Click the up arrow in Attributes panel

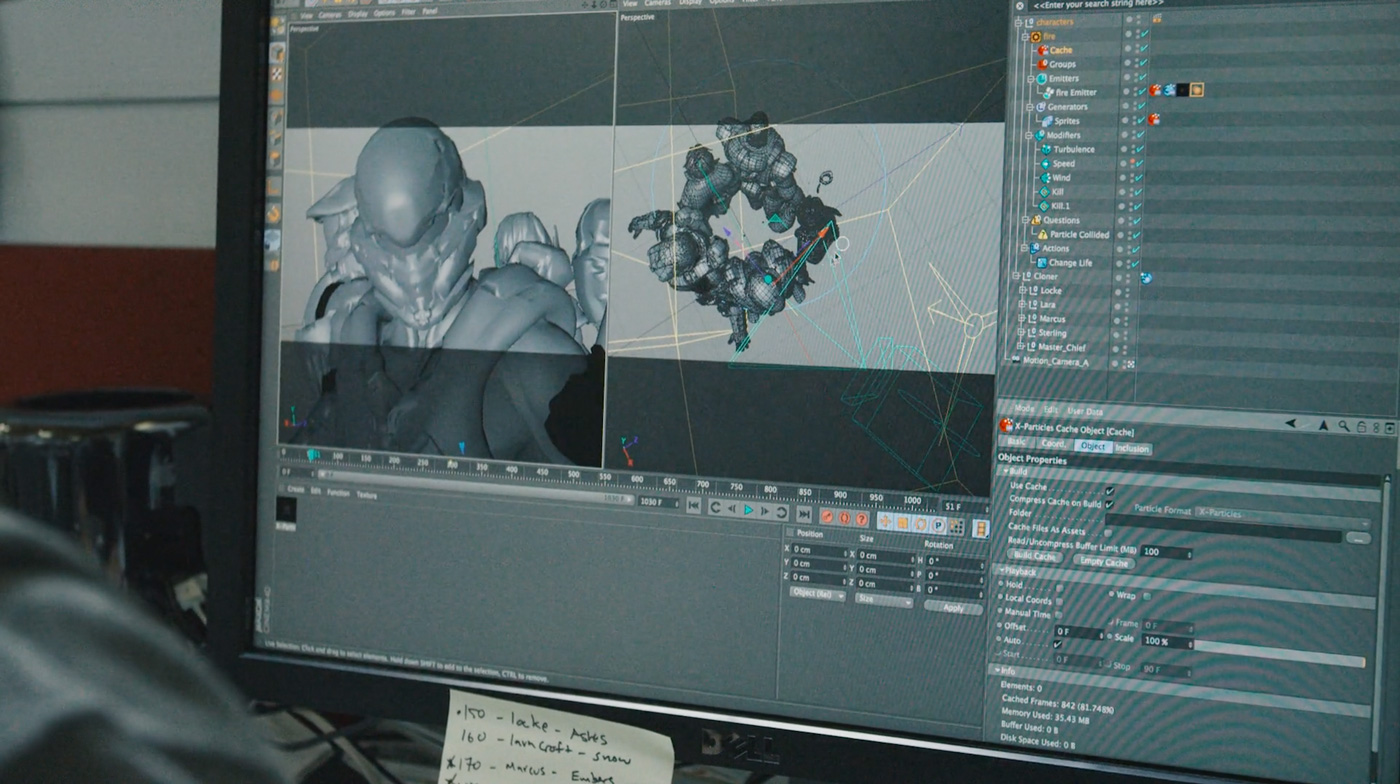click(x=1323, y=425)
